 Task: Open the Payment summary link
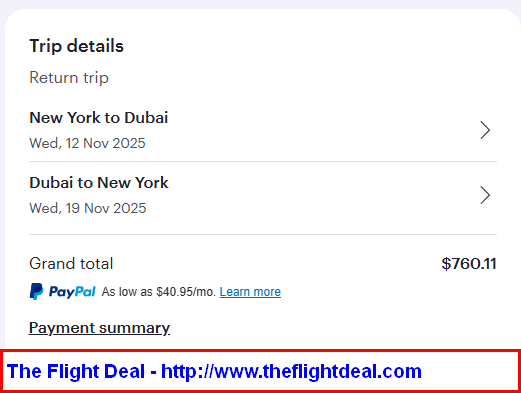click(99, 328)
